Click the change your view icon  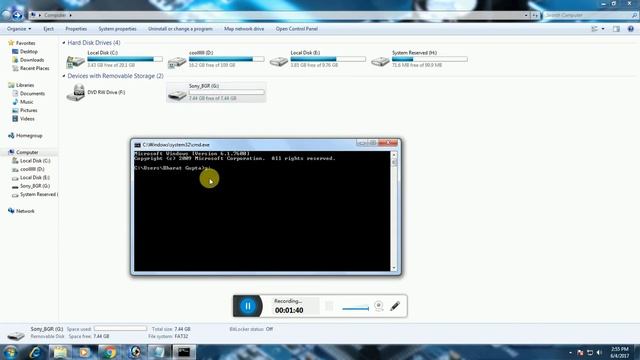595,29
